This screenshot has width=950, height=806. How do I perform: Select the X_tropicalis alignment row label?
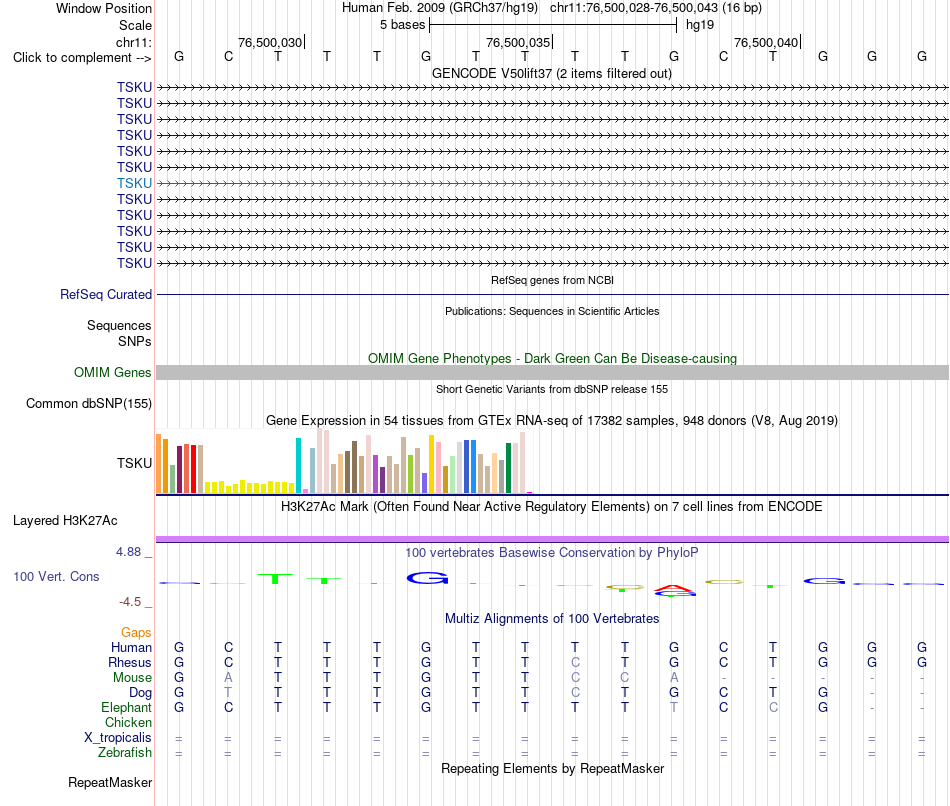click(x=118, y=738)
